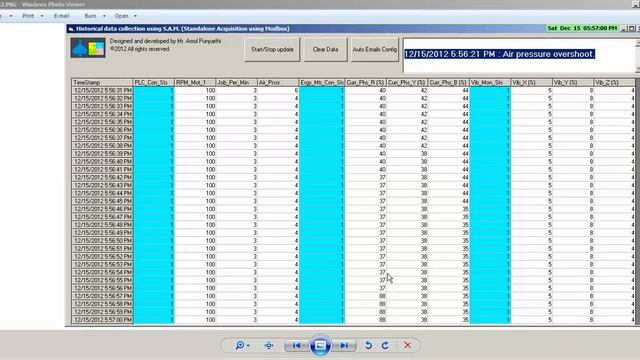Viewport: 640px width, 360px height.
Task: Click the Vib_Z column header
Action: [x=614, y=82]
